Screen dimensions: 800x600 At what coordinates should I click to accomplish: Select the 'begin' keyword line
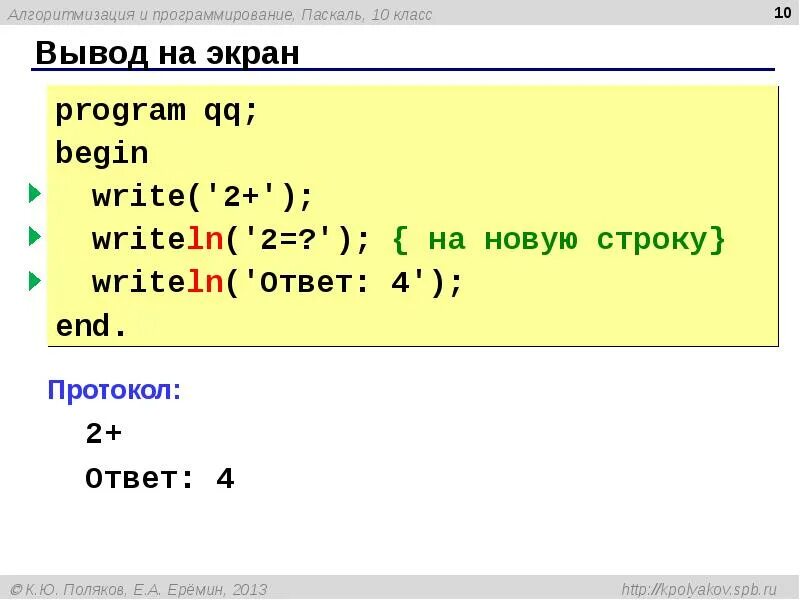coord(102,153)
